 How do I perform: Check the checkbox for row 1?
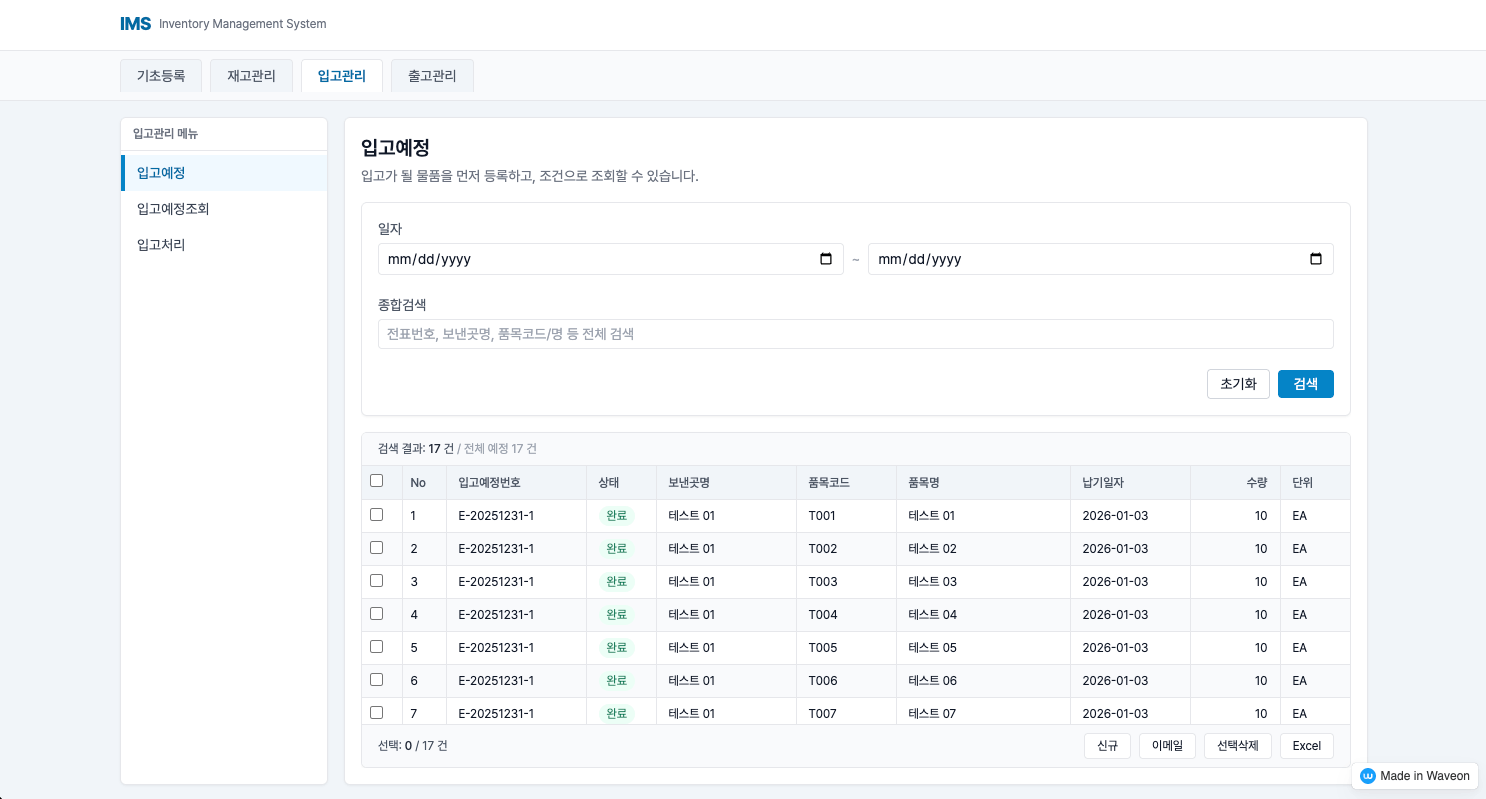pos(377,515)
